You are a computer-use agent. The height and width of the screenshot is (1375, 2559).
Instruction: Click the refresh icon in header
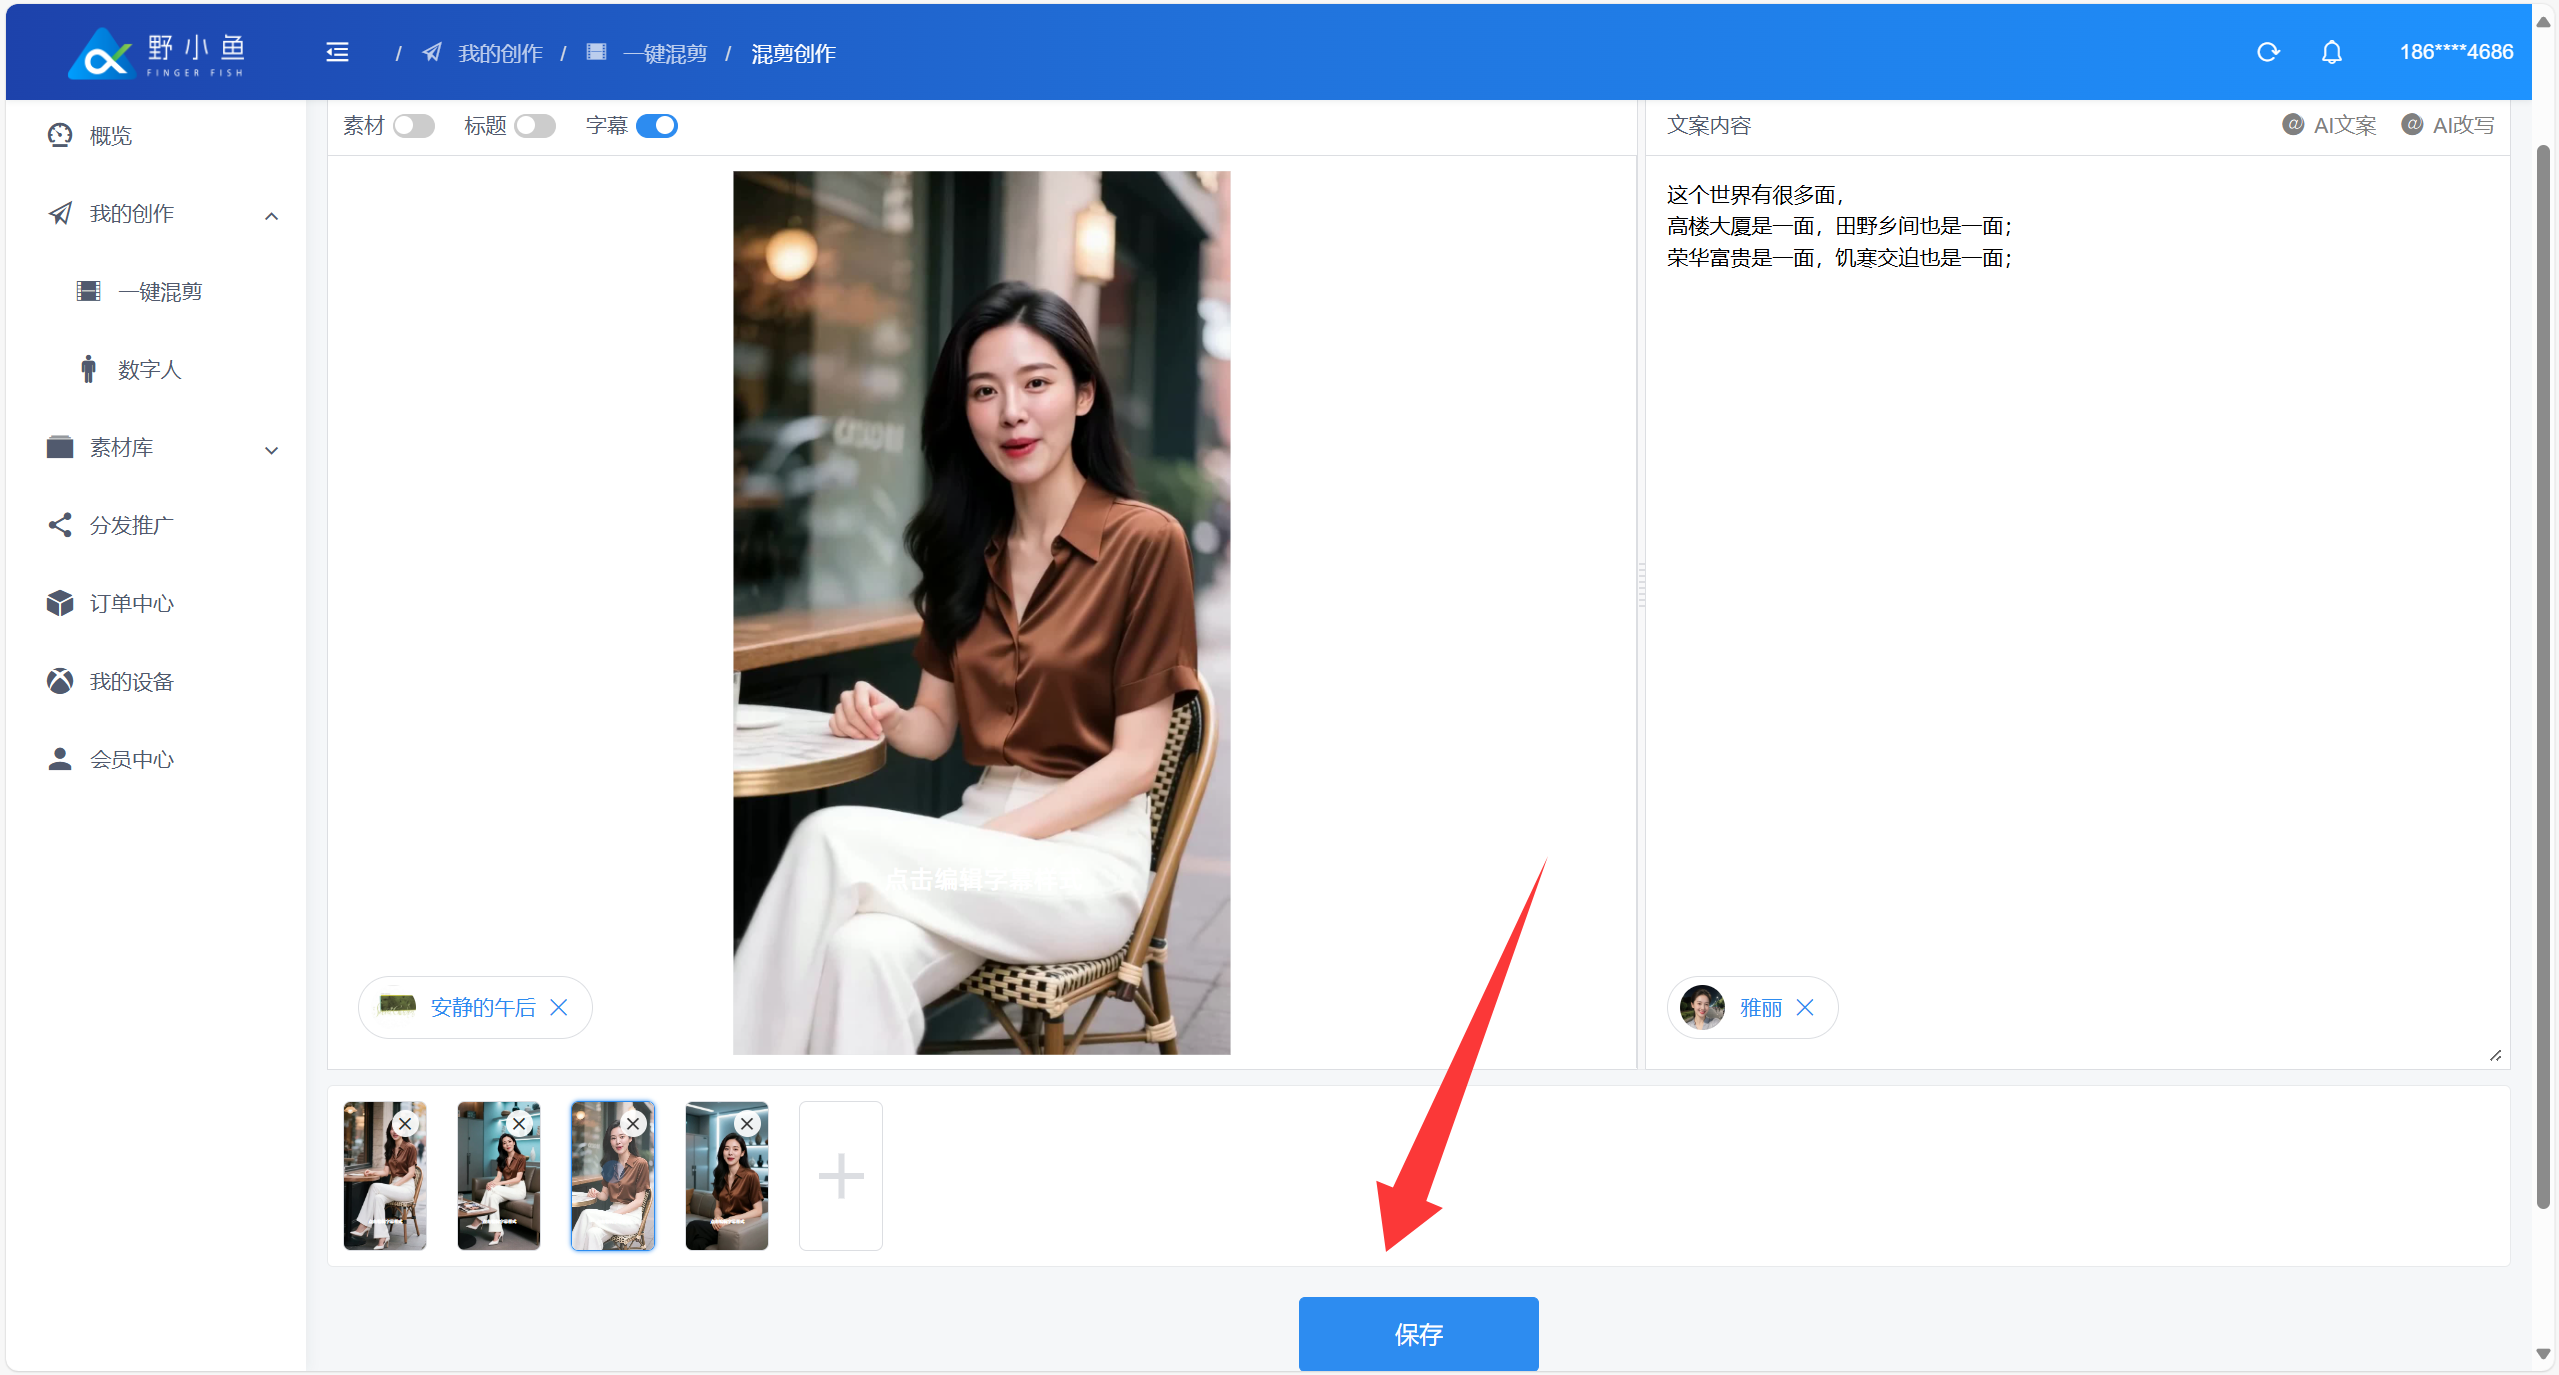pos(2268,52)
